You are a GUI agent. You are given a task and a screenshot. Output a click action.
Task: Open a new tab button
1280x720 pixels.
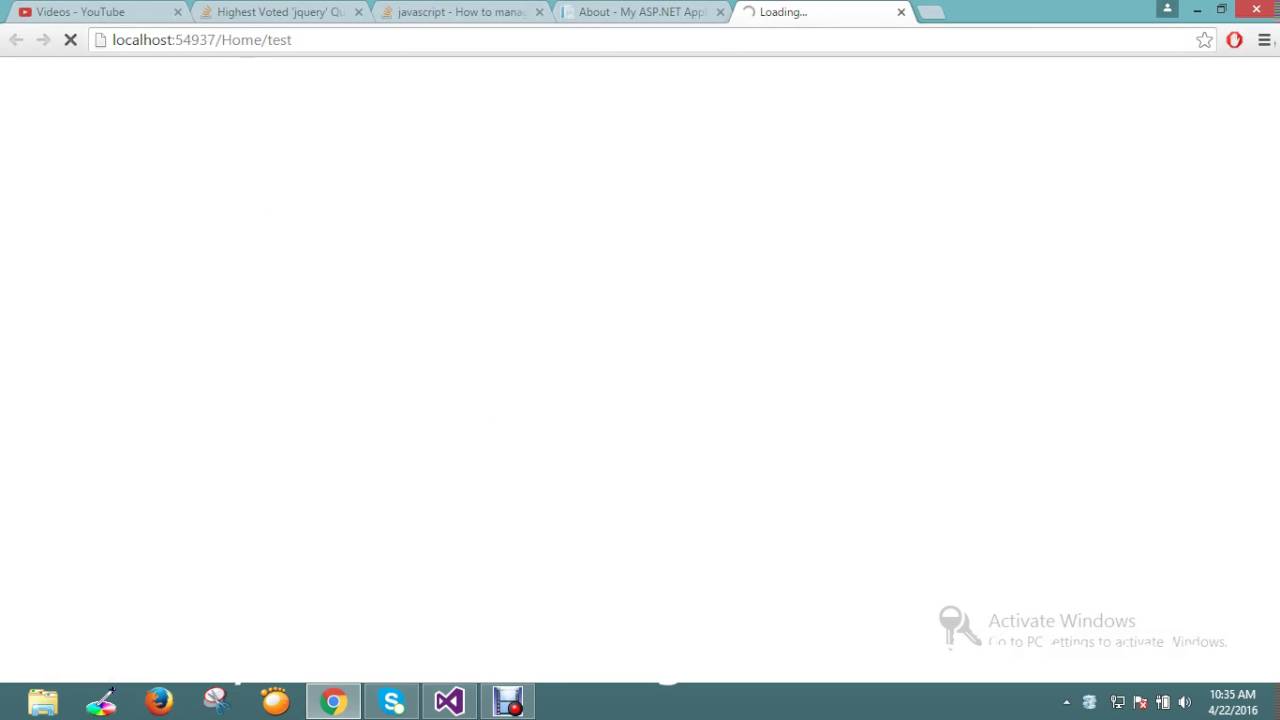931,12
